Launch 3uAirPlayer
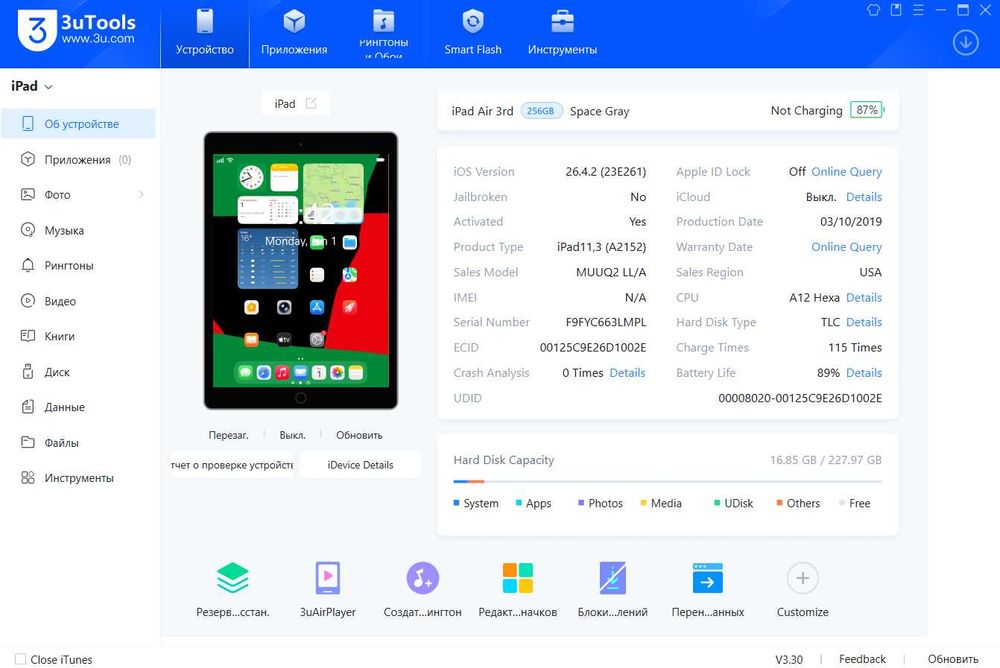 click(x=328, y=589)
